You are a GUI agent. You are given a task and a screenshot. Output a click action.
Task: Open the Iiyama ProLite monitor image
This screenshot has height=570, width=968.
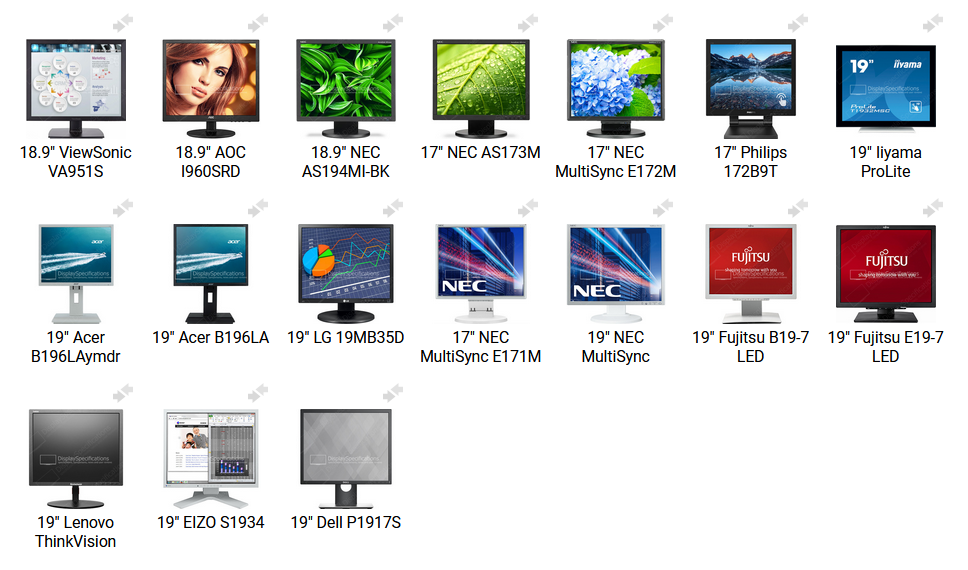click(x=885, y=88)
